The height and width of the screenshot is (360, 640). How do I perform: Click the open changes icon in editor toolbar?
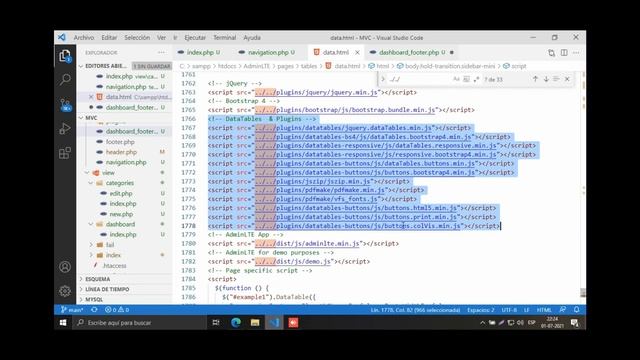pyautogui.click(x=551, y=53)
